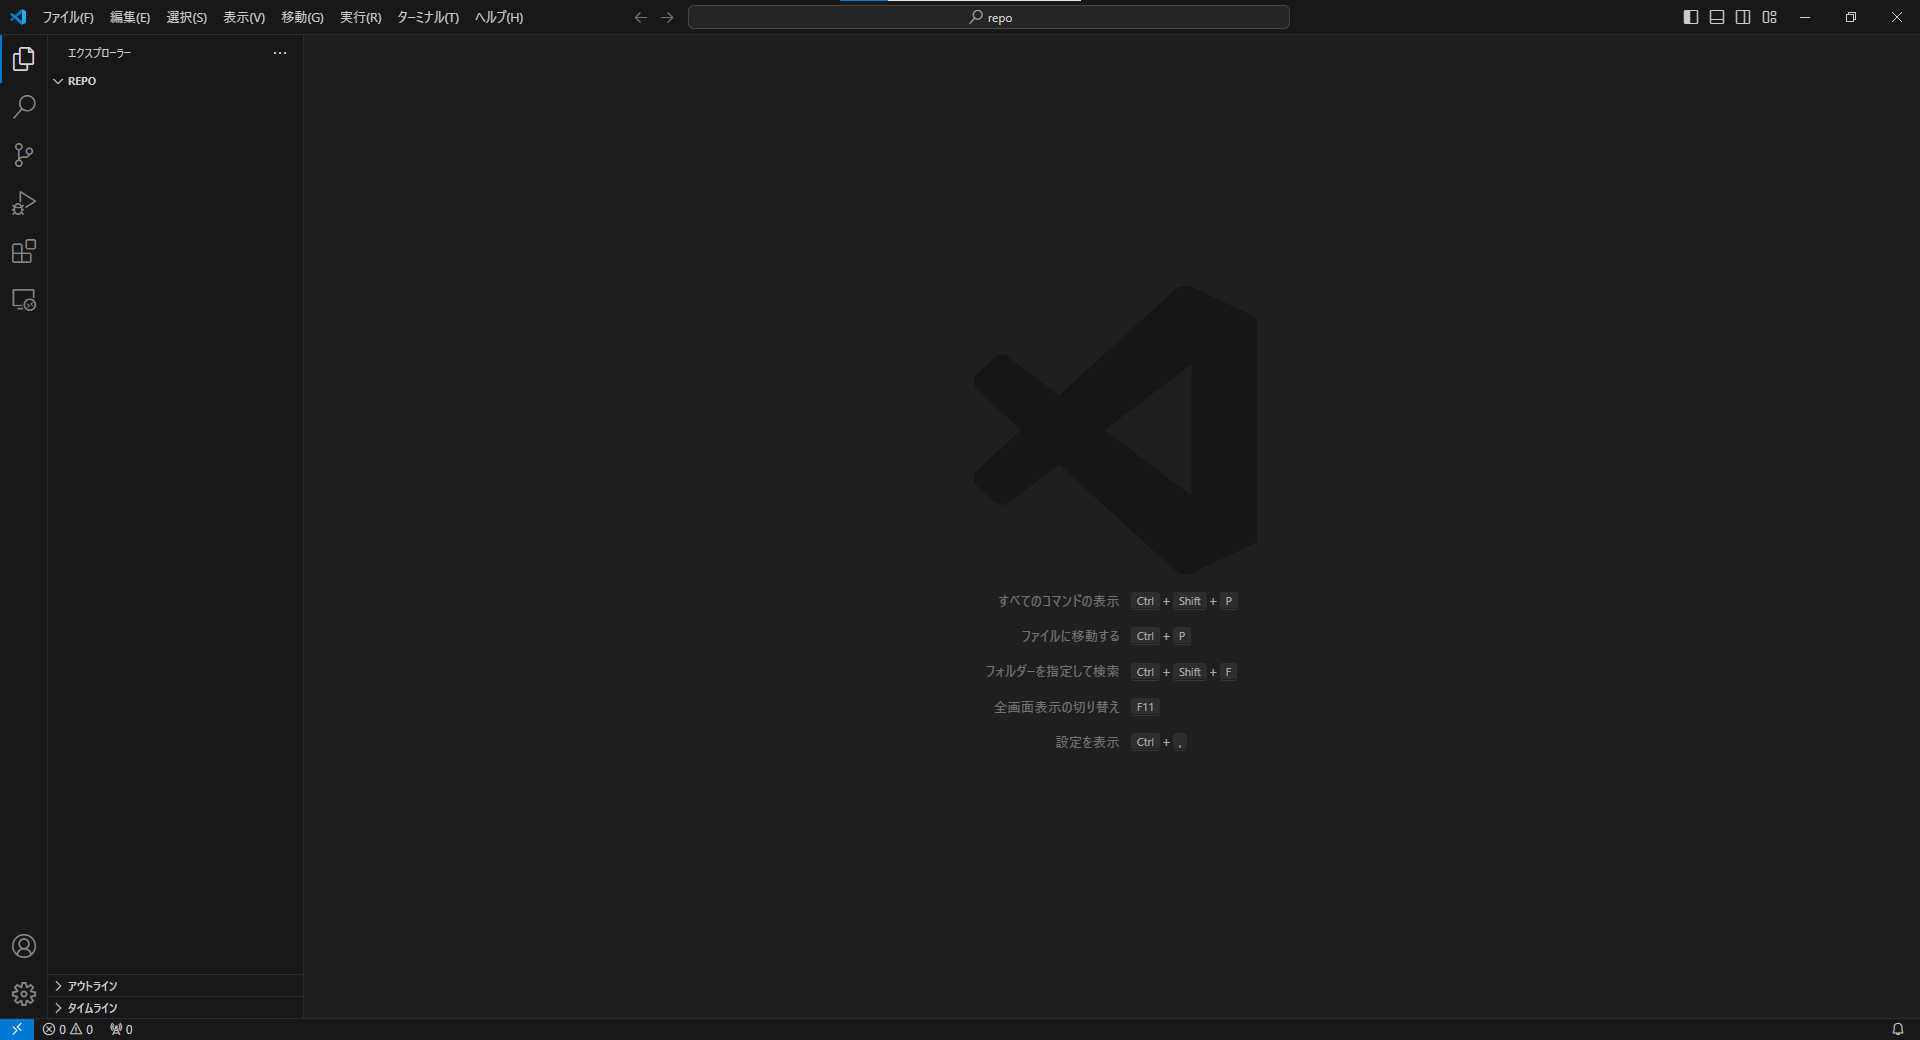Collapse the REPO folder section

tap(175, 81)
